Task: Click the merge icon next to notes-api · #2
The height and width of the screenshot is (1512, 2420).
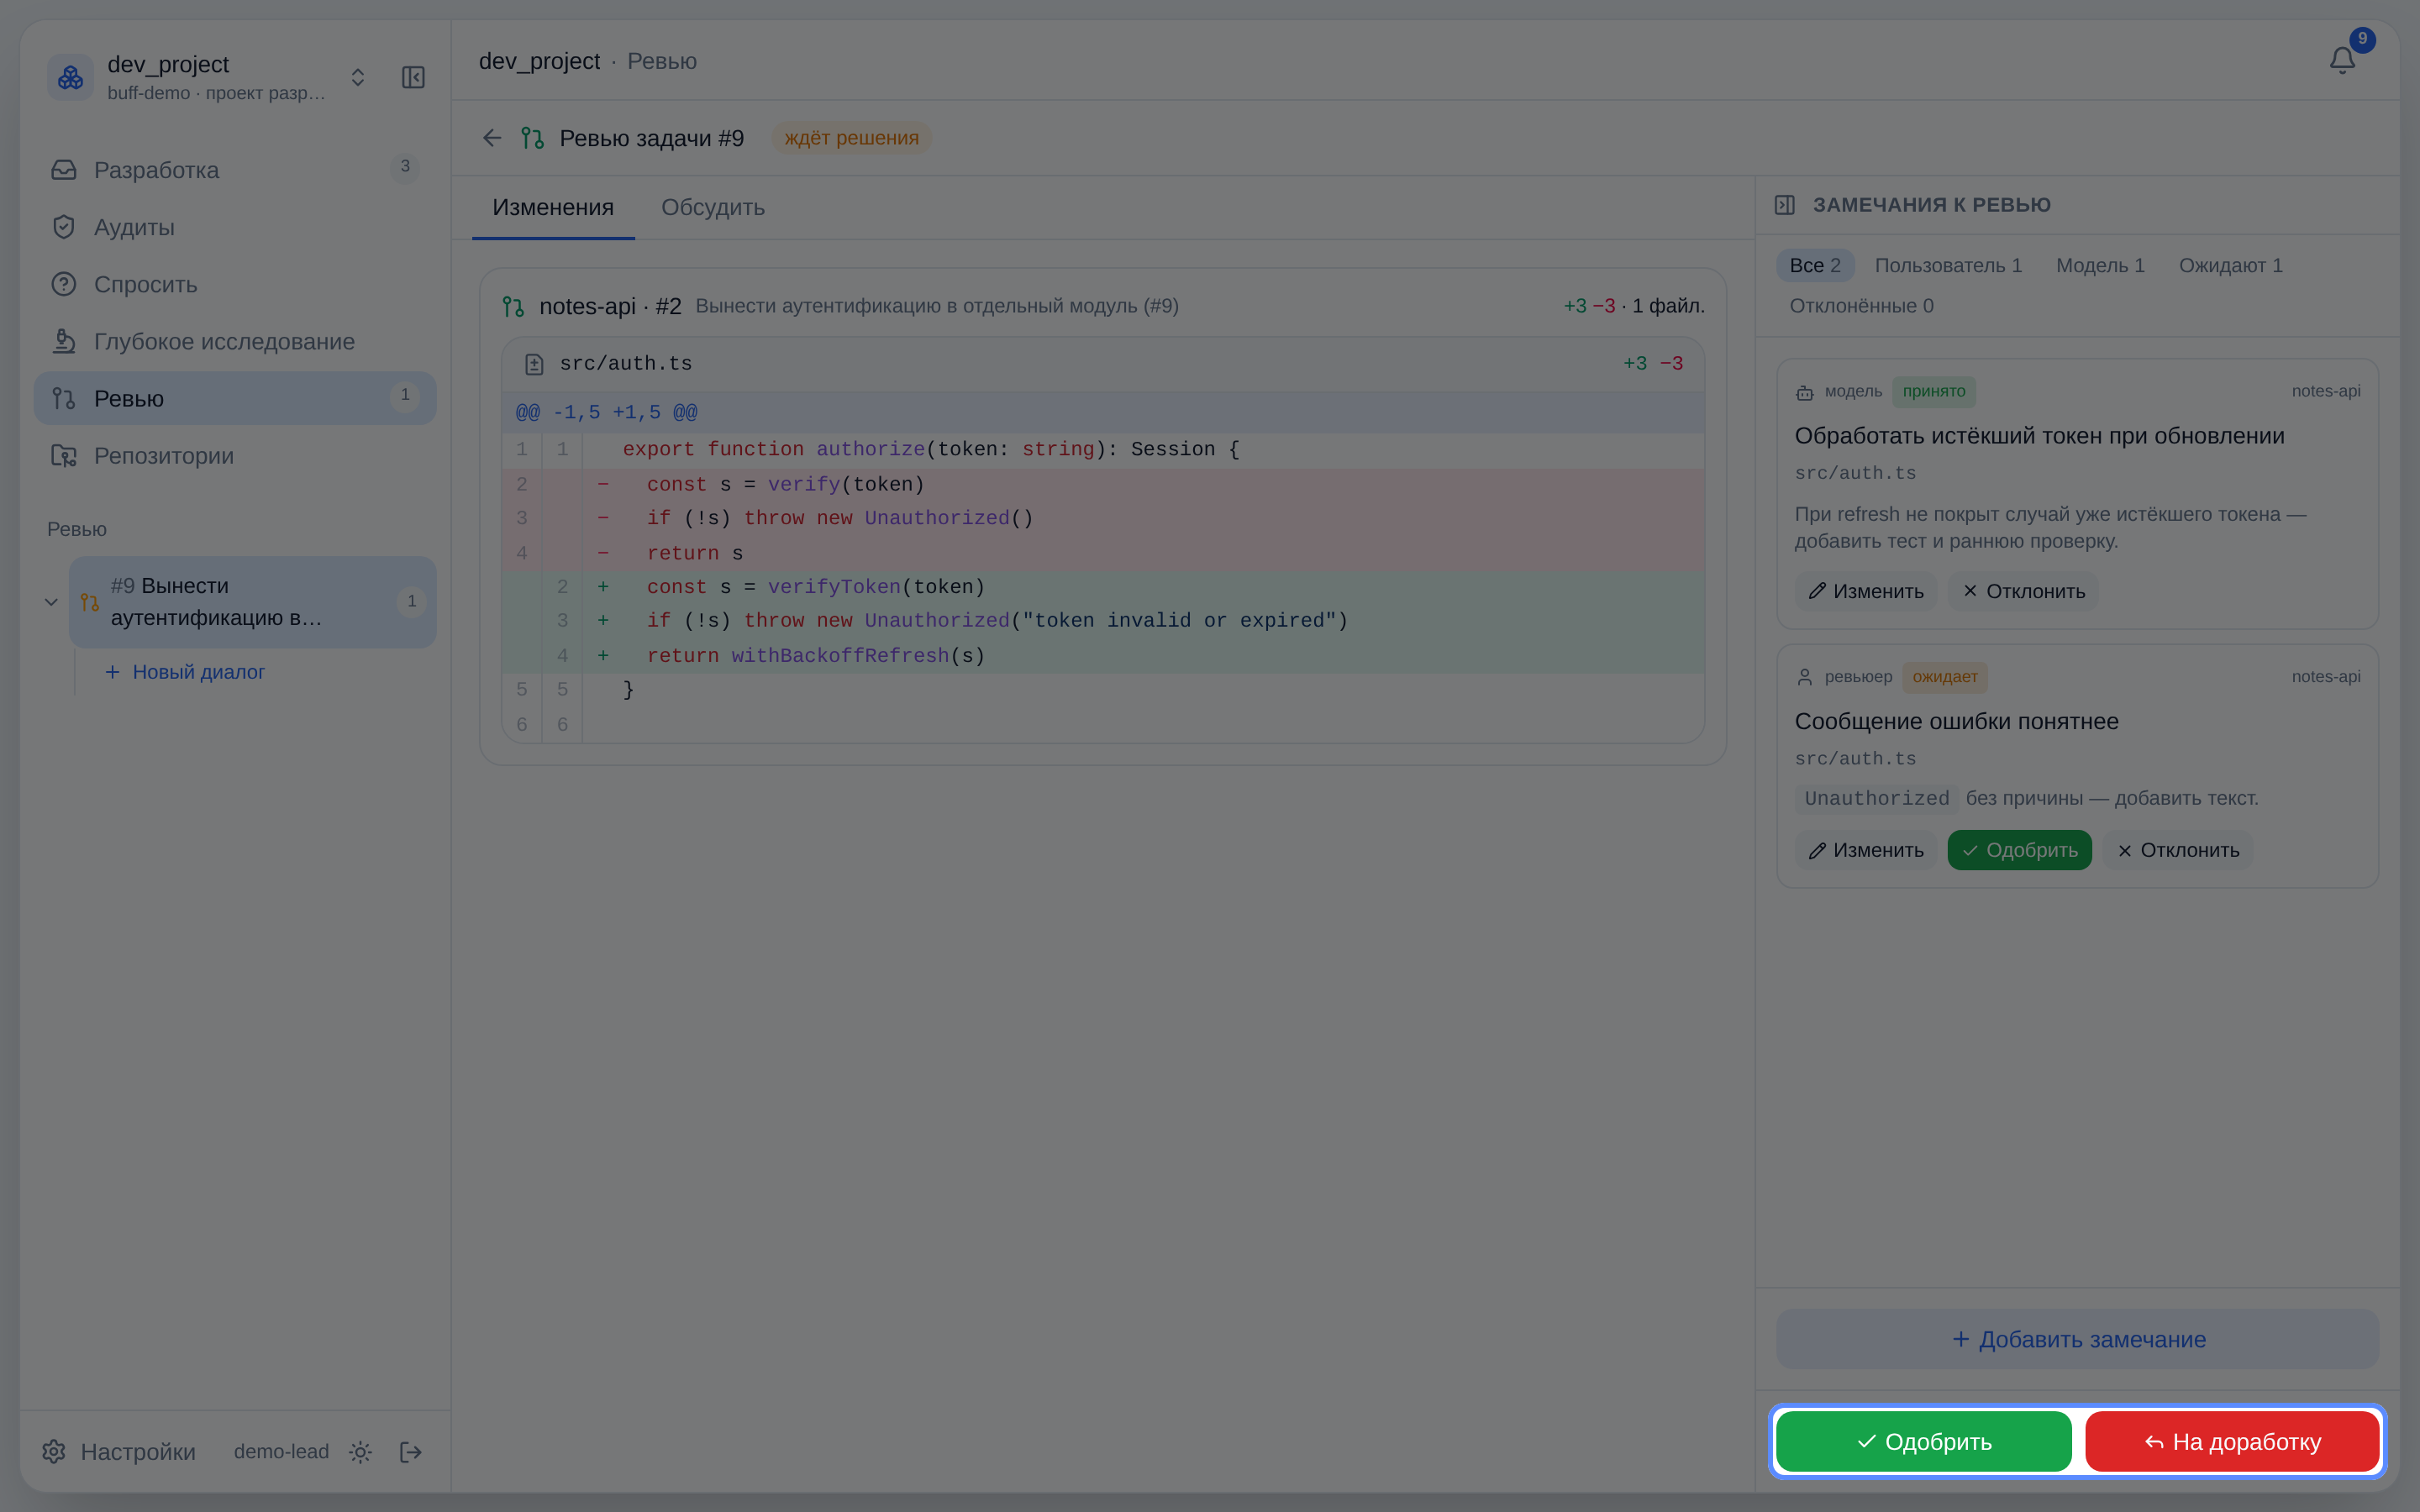Action: click(513, 306)
